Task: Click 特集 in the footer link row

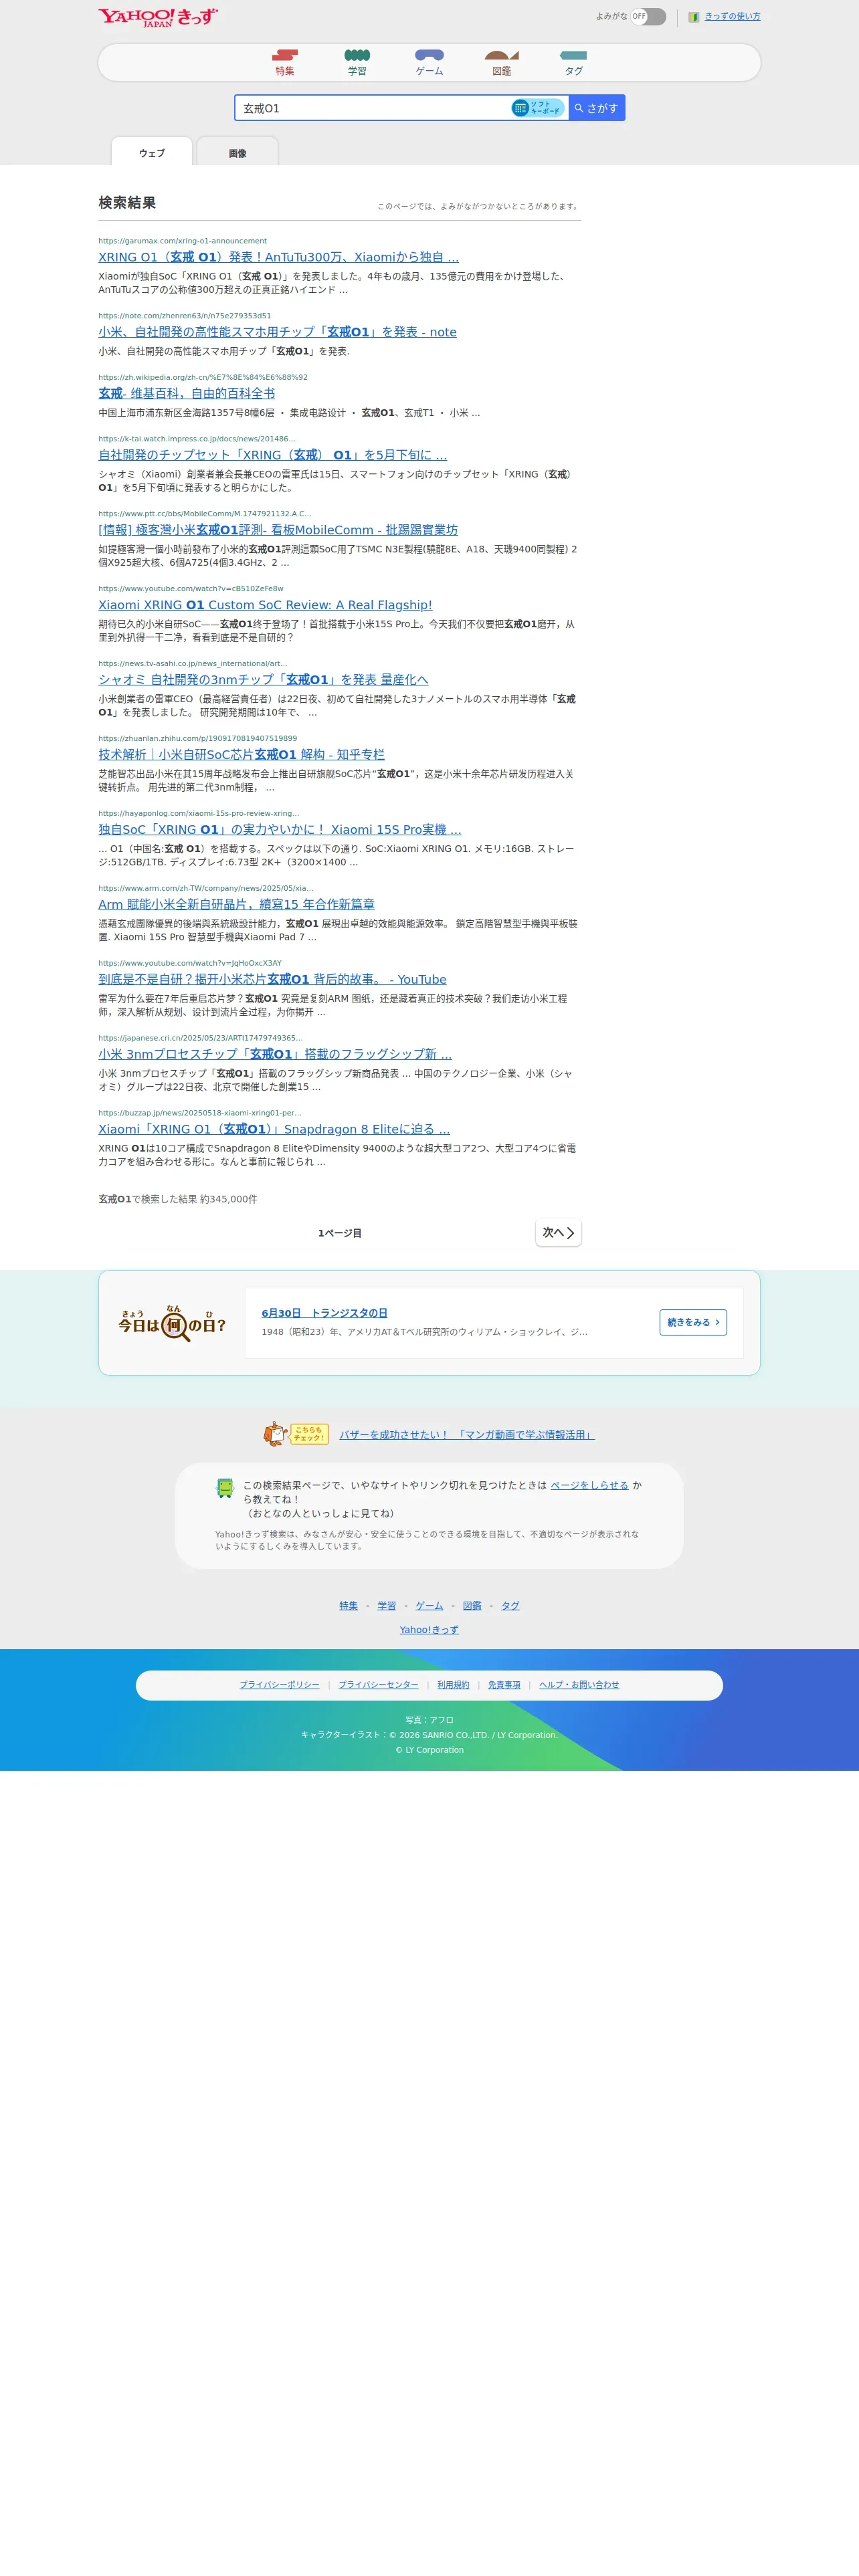Action: point(348,1605)
